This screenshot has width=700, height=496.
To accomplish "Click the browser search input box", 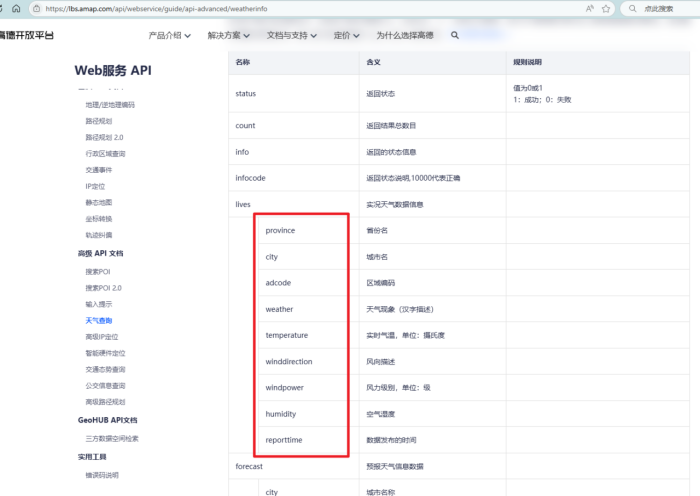I will coord(662,8).
